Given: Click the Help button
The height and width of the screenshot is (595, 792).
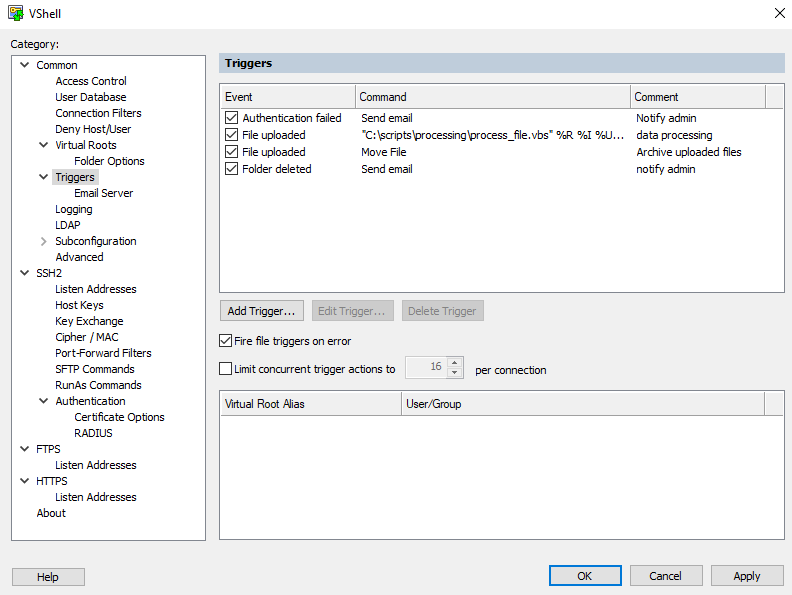Looking at the screenshot, I should (x=48, y=577).
